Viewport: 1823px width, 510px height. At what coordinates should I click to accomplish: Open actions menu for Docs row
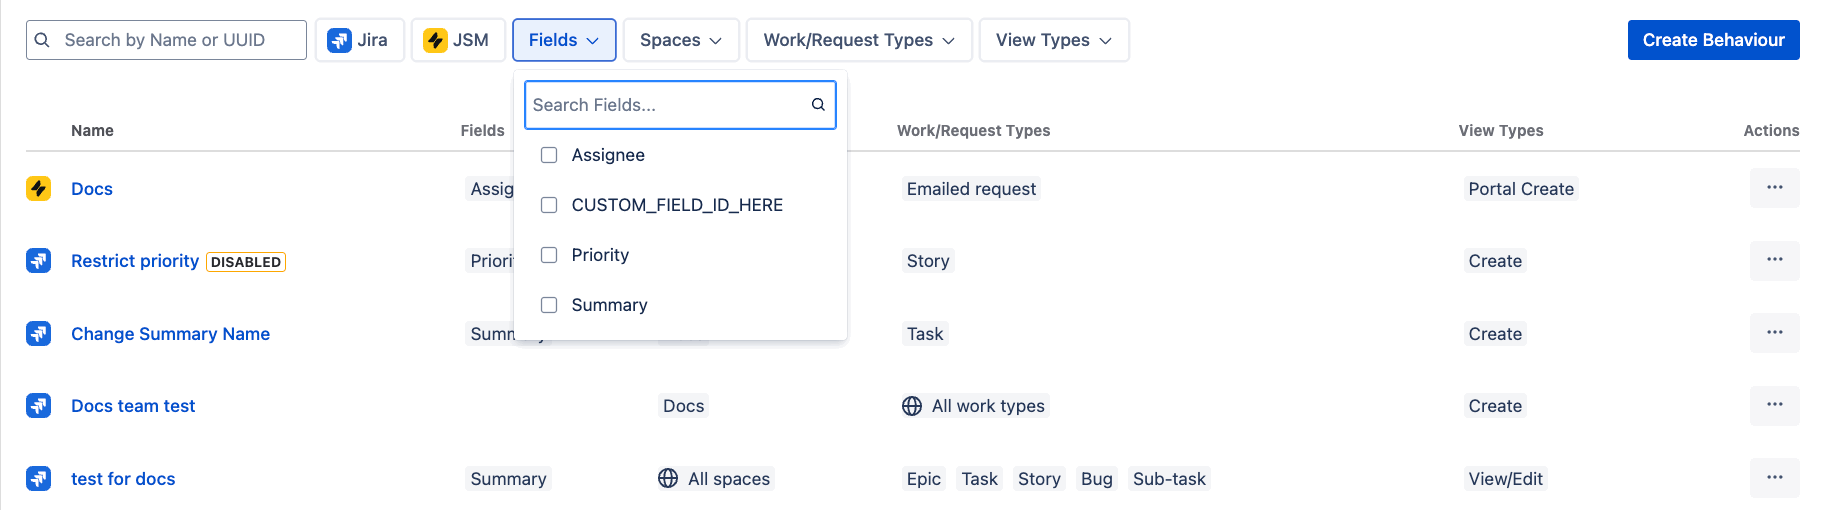pos(1774,188)
